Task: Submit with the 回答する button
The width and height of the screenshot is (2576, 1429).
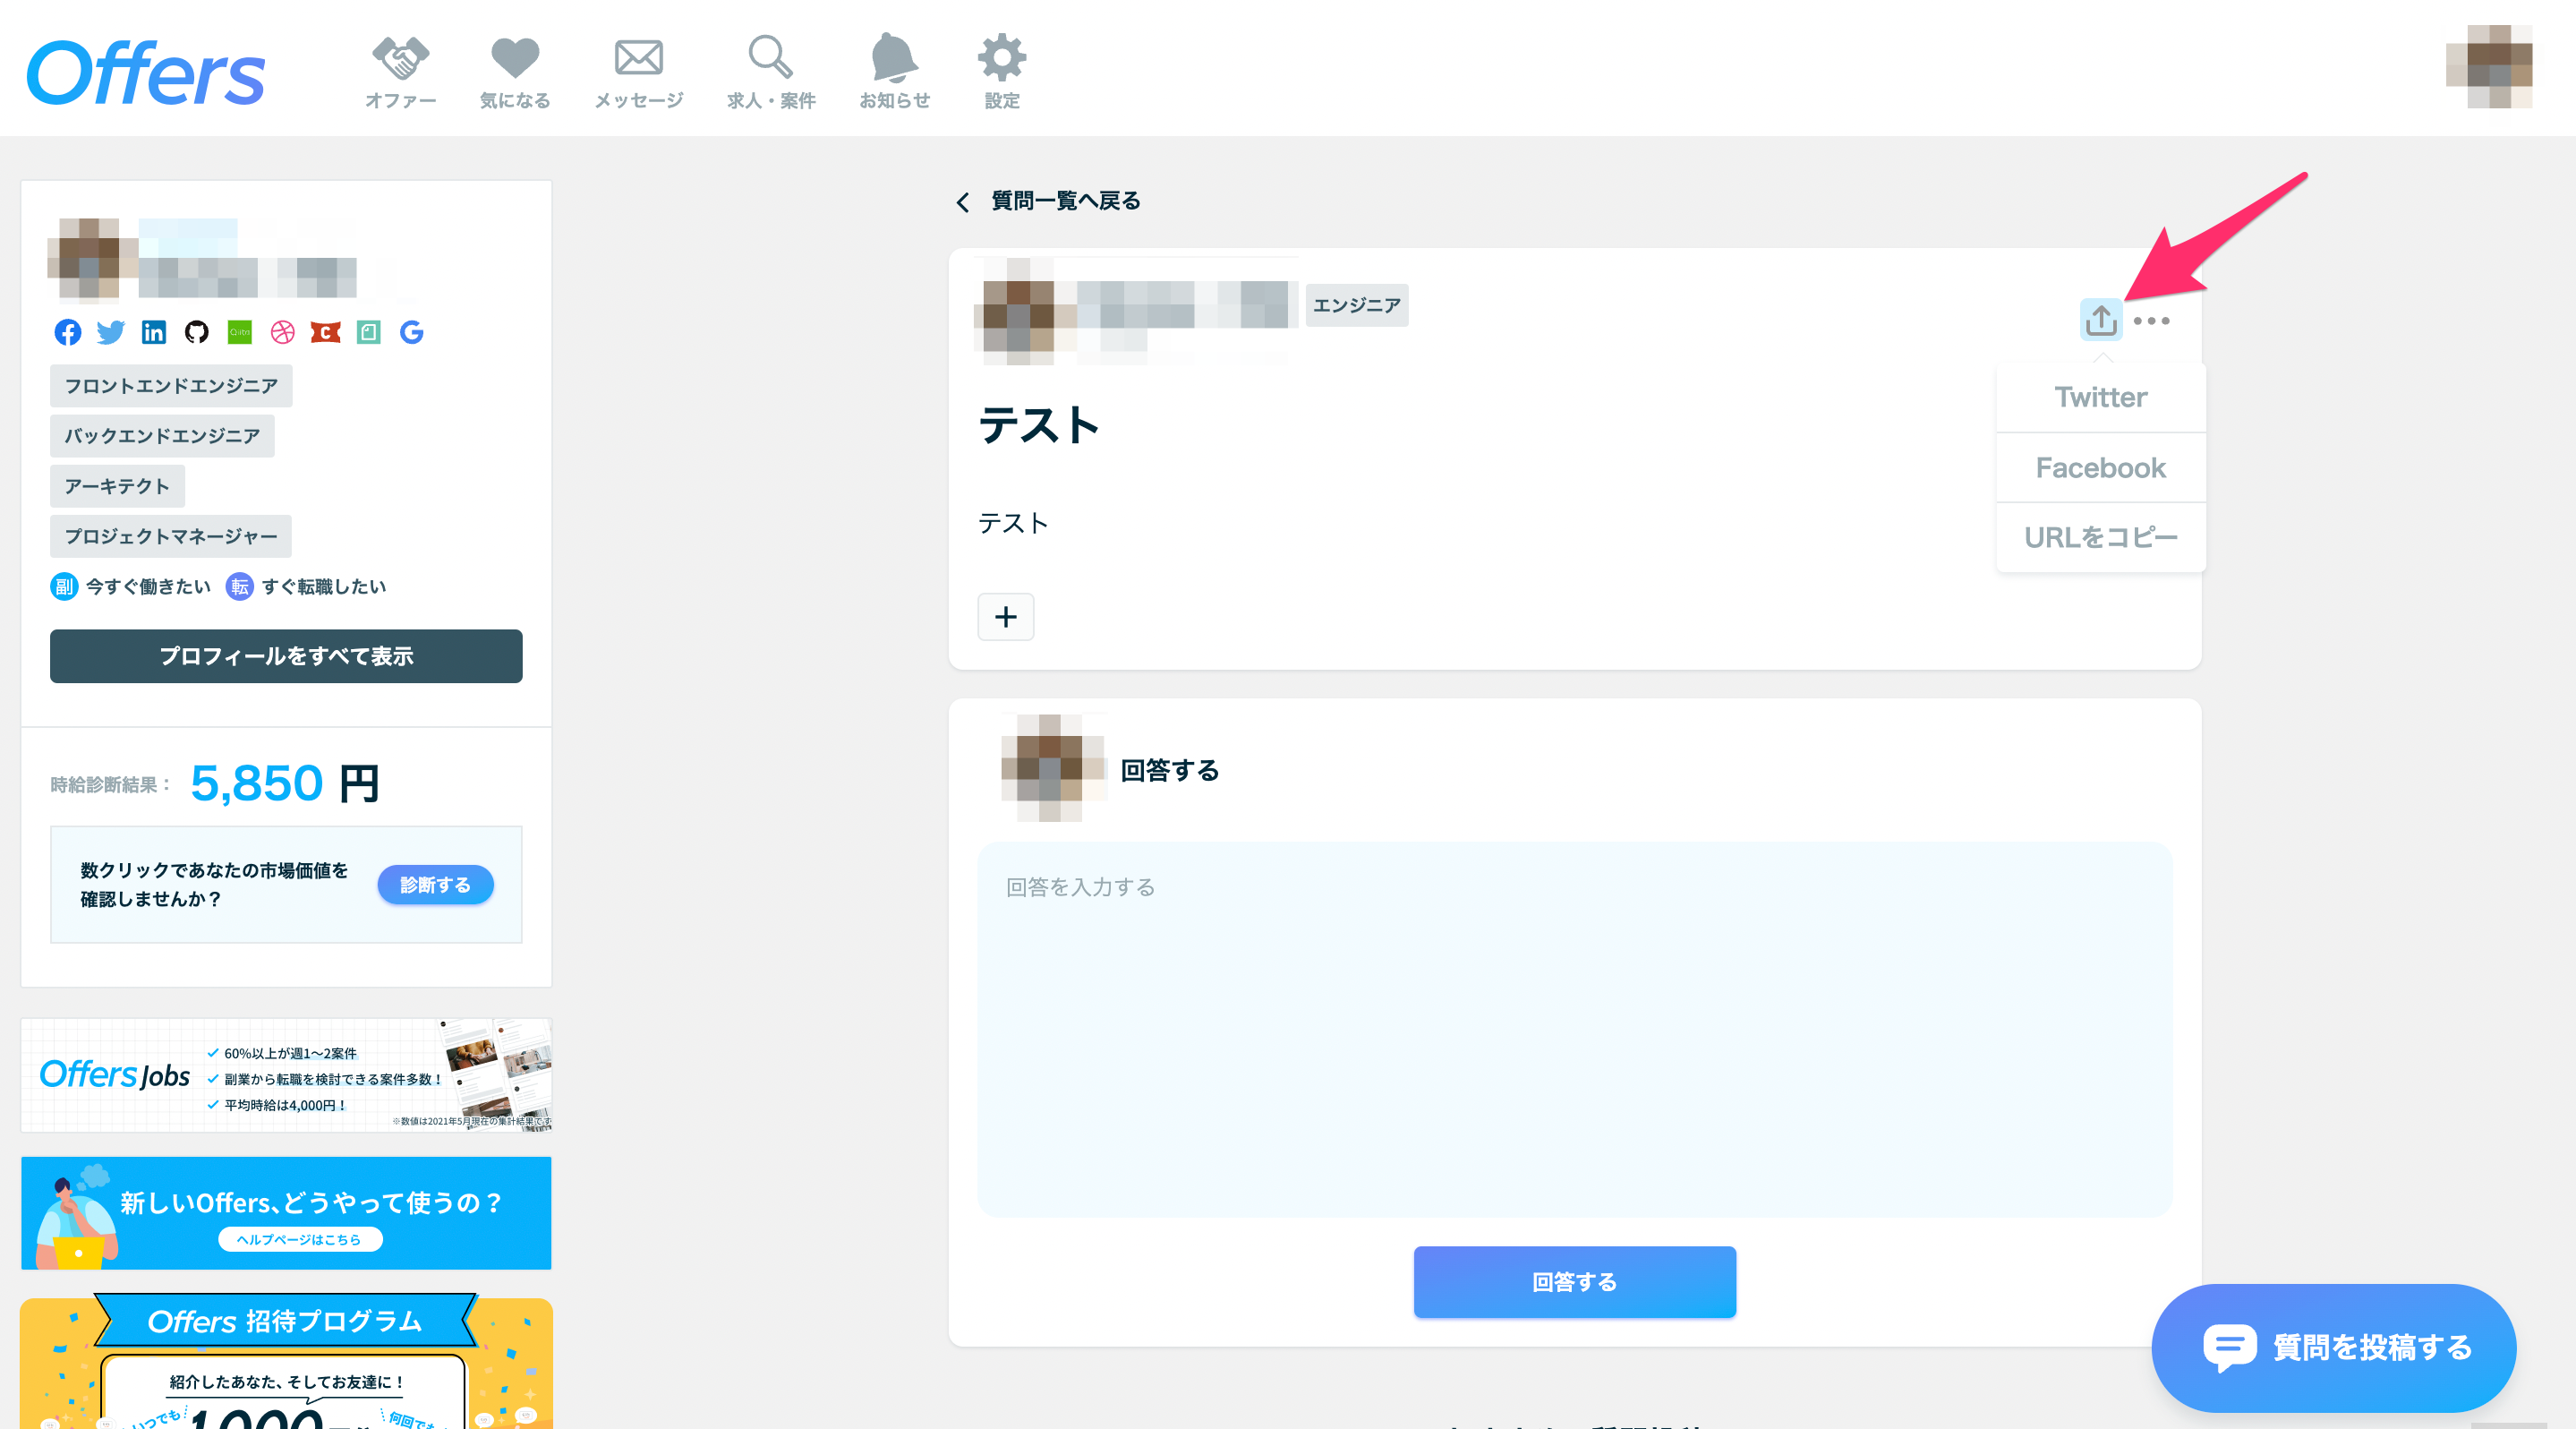Action: coord(1575,1282)
